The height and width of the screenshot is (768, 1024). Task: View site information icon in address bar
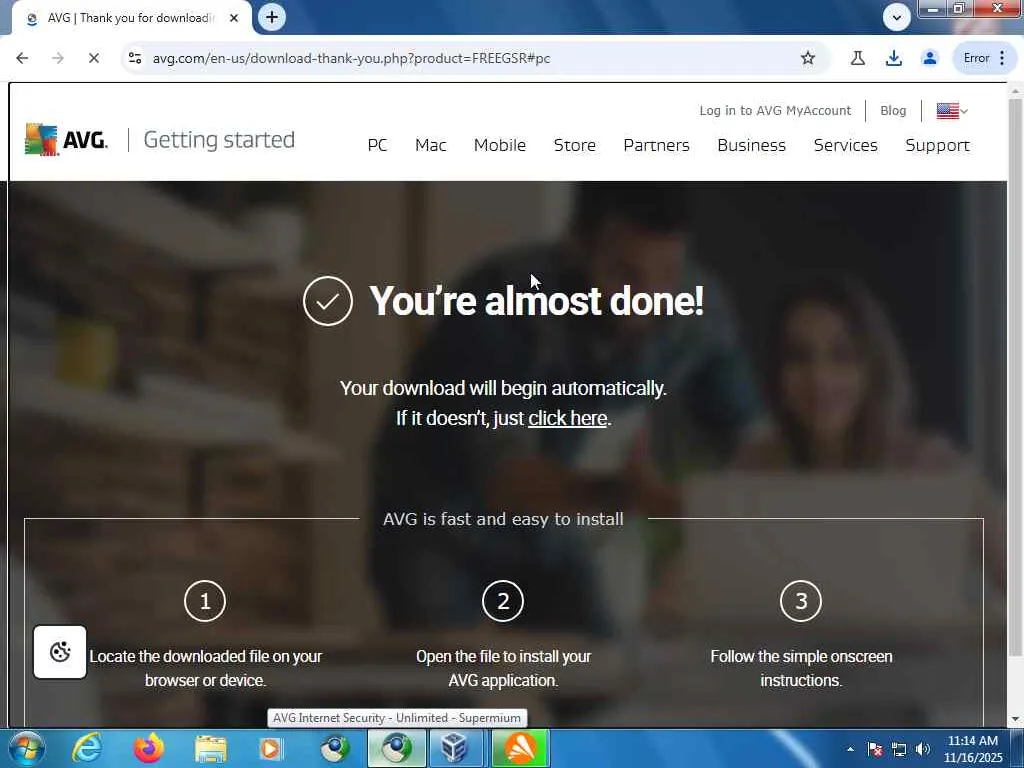[x=135, y=58]
